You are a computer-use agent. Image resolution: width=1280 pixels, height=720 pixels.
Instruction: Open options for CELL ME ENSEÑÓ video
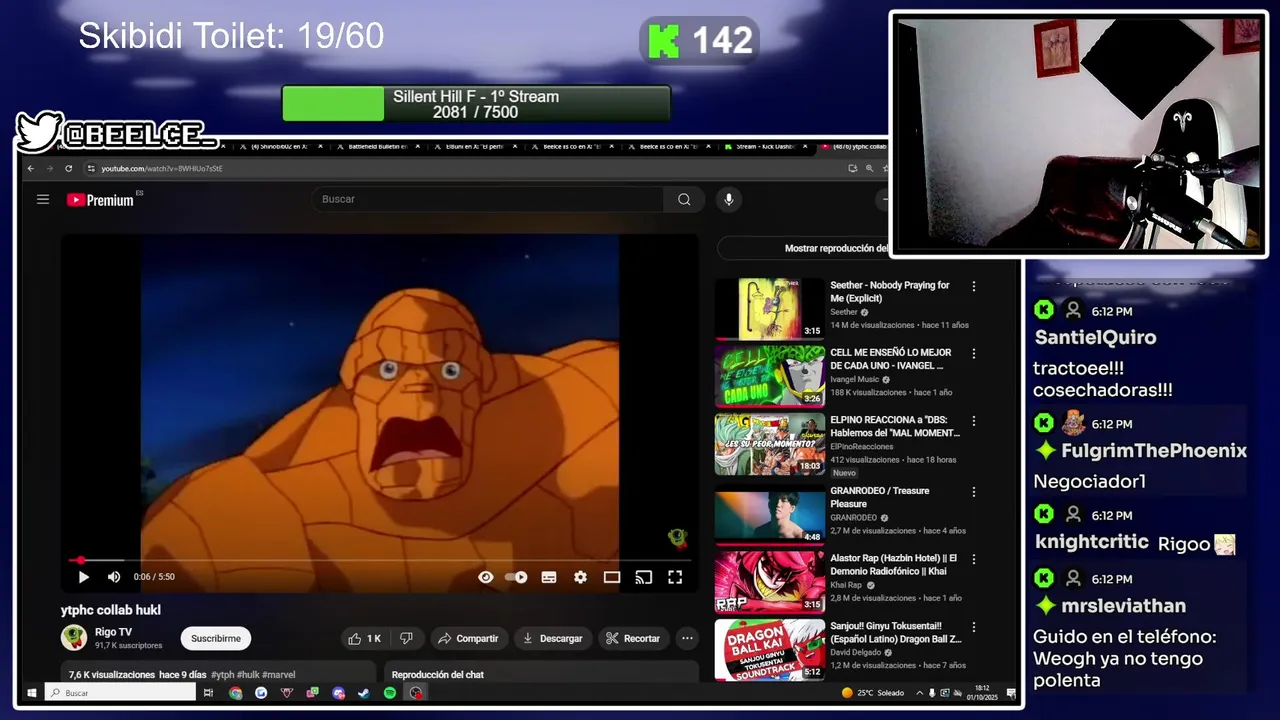point(974,353)
